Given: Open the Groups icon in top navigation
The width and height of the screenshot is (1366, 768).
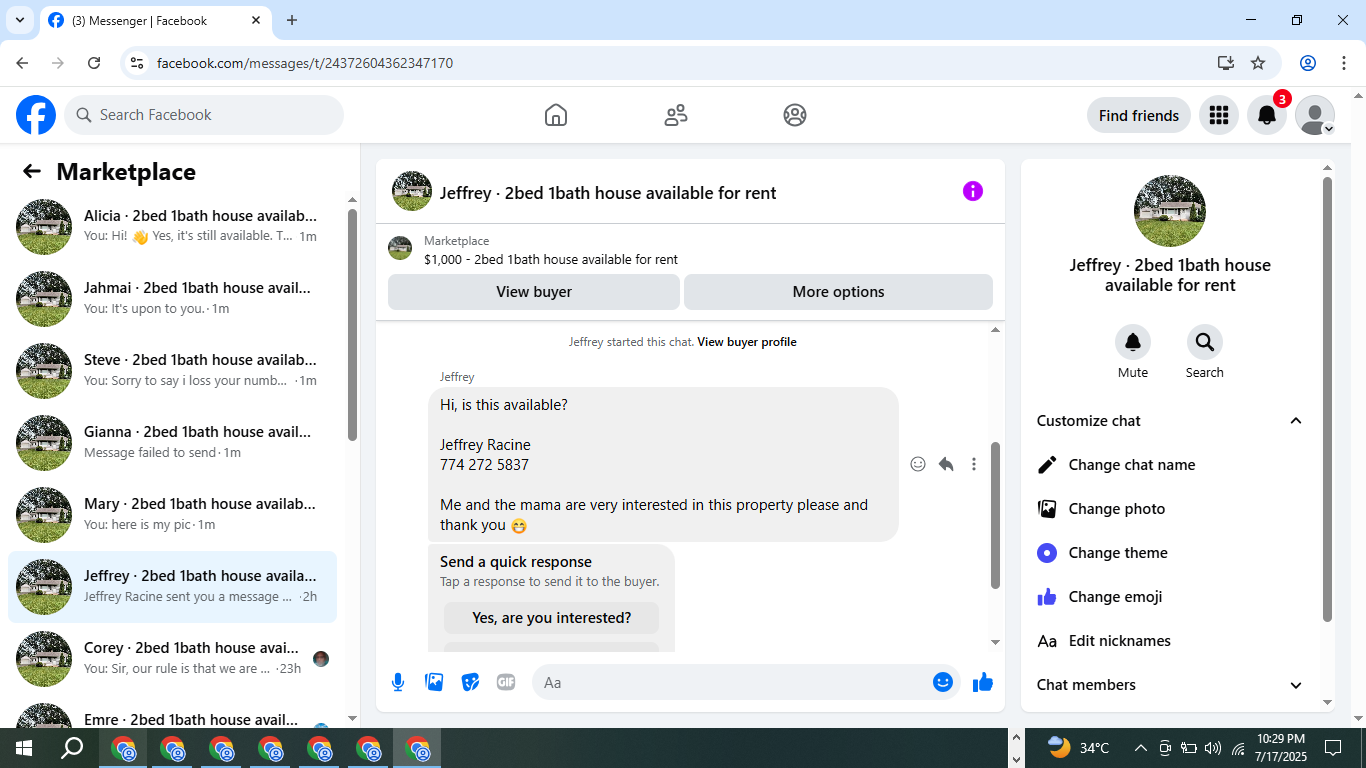Looking at the screenshot, I should 795,115.
